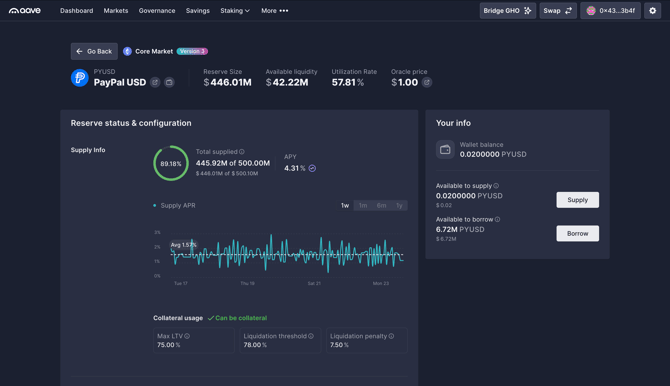The width and height of the screenshot is (670, 386).
Task: Click Reserve status & configuration heading
Action: coord(131,123)
